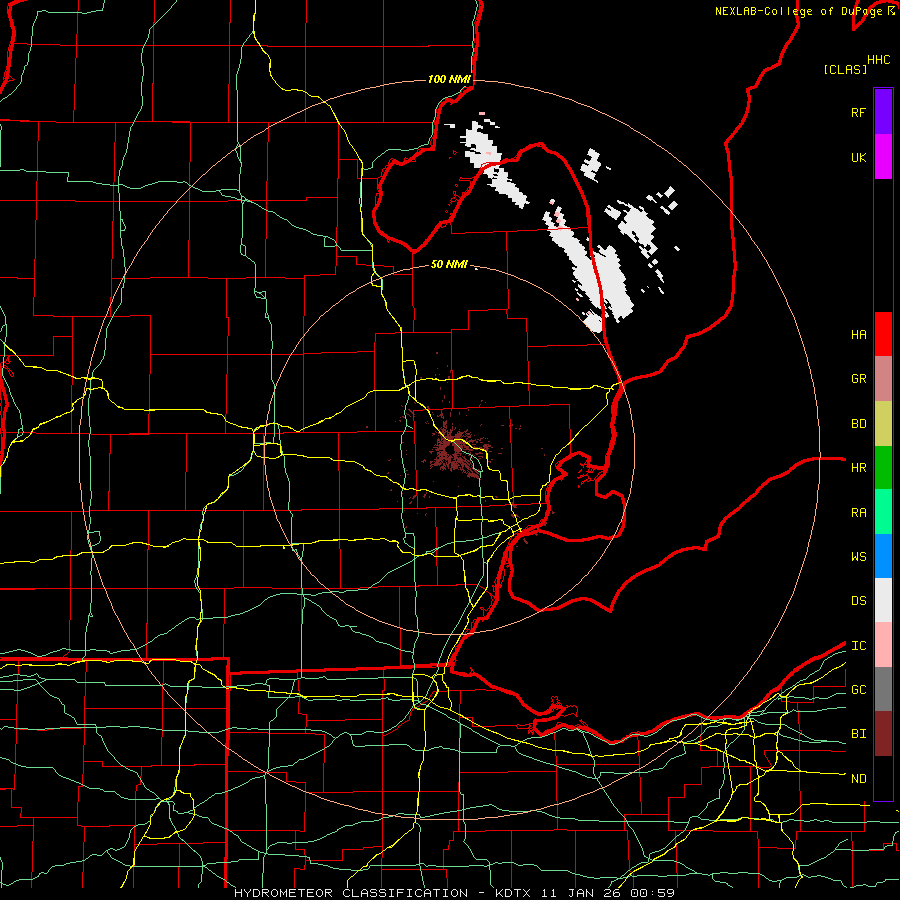Select the BI brown legend swatch
The image size is (900, 900).
(x=883, y=734)
